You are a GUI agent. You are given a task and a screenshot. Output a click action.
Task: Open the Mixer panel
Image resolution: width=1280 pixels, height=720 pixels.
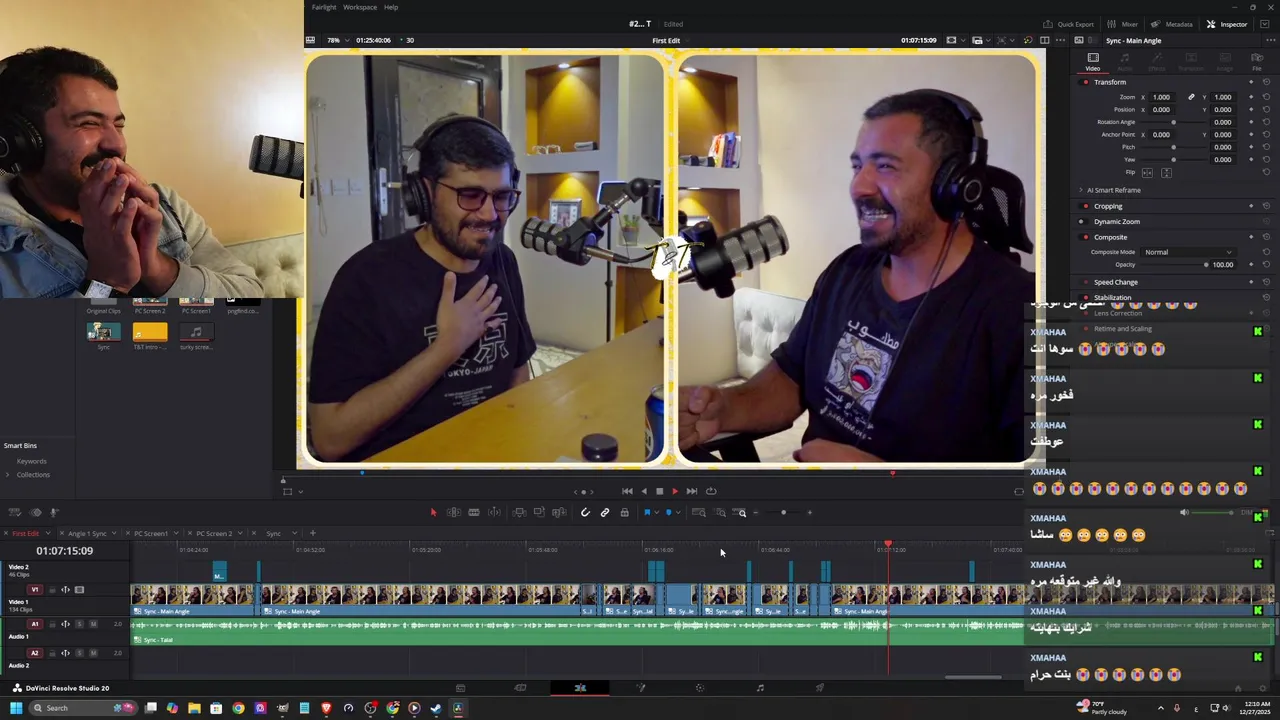point(1123,24)
